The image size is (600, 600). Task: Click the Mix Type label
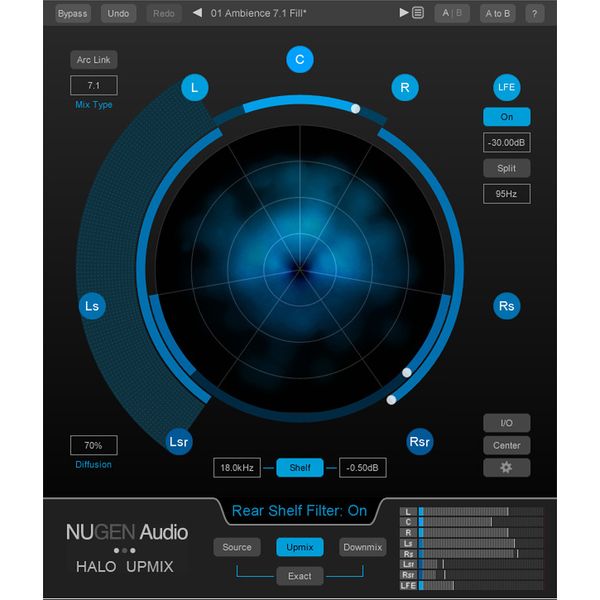[x=94, y=105]
